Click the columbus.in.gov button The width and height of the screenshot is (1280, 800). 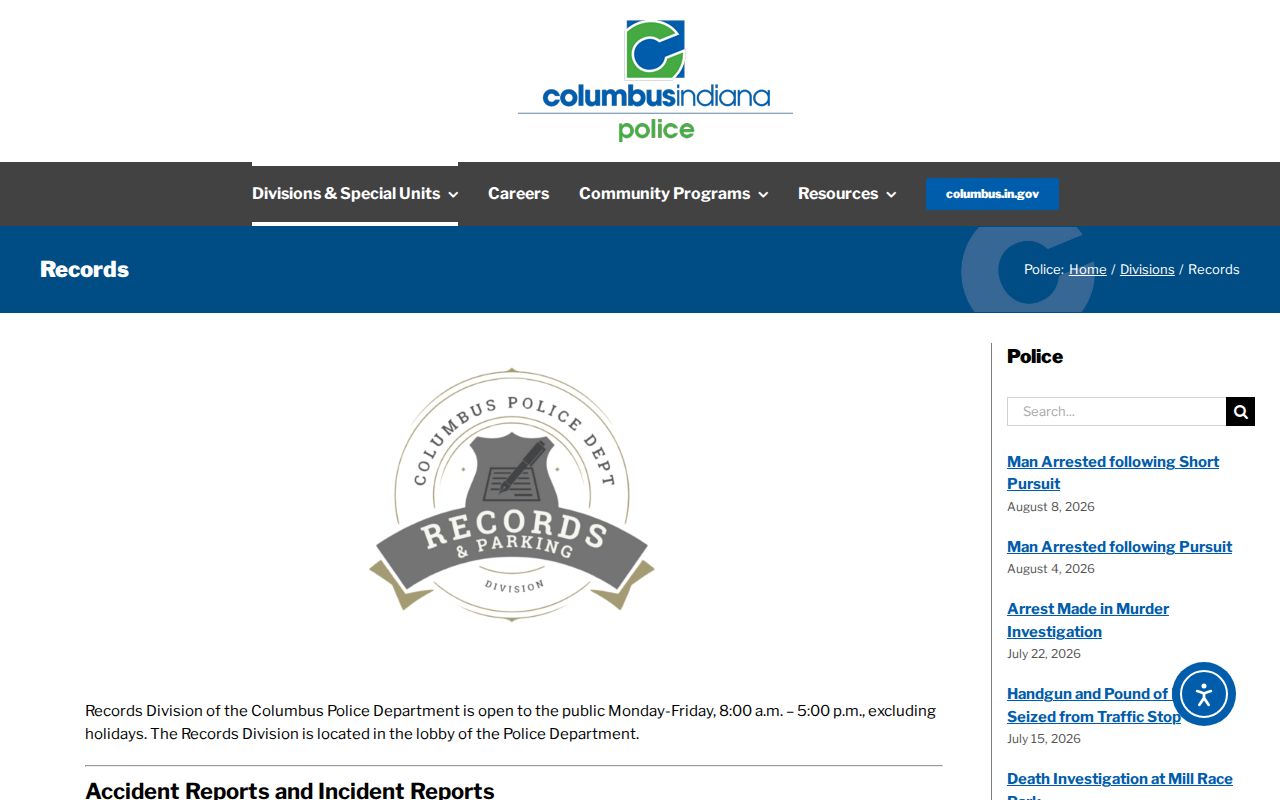coord(992,194)
